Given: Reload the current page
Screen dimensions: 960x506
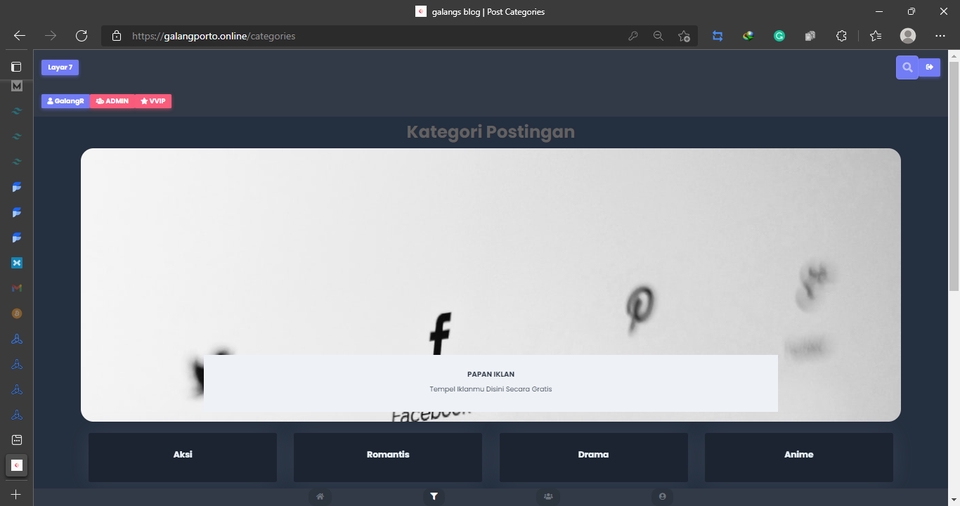Looking at the screenshot, I should [x=81, y=36].
